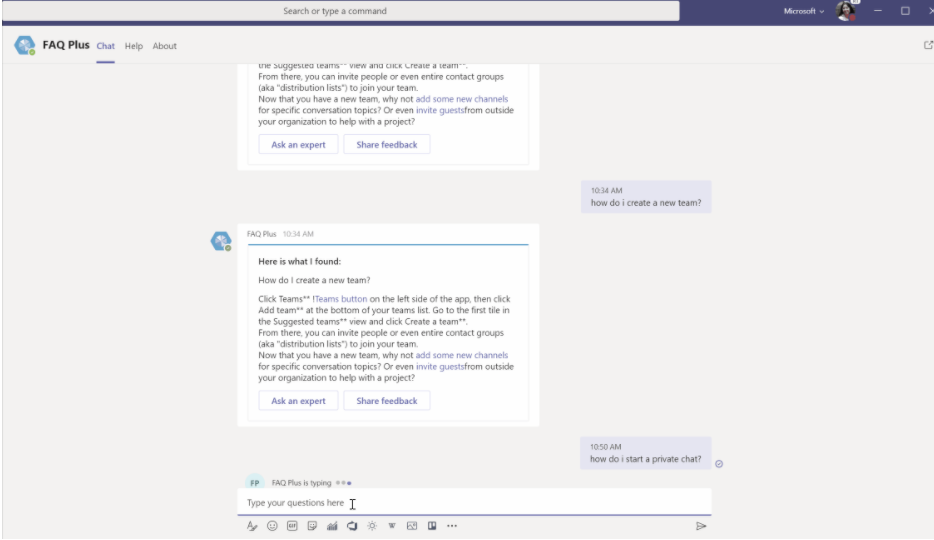Click the FAQ Plus app logo in header
This screenshot has width=934, height=540.
tap(25, 45)
